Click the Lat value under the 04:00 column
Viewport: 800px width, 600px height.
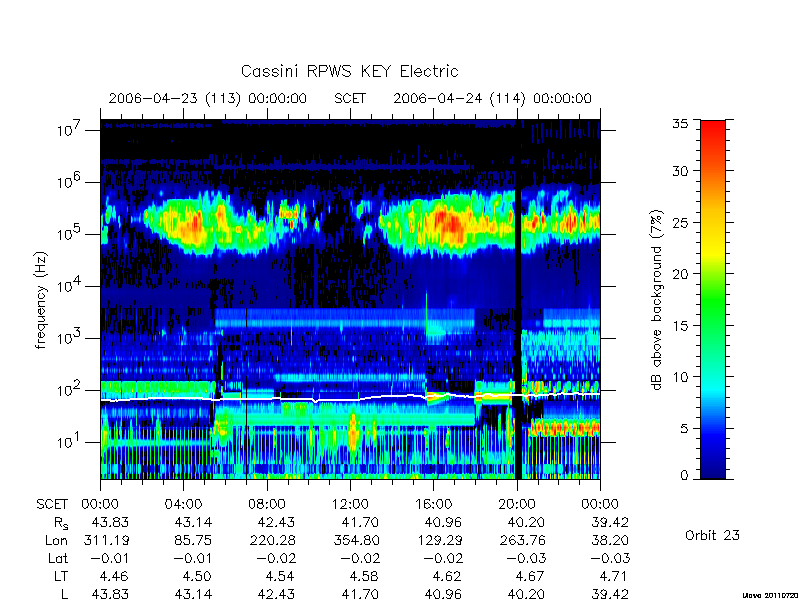pos(192,559)
